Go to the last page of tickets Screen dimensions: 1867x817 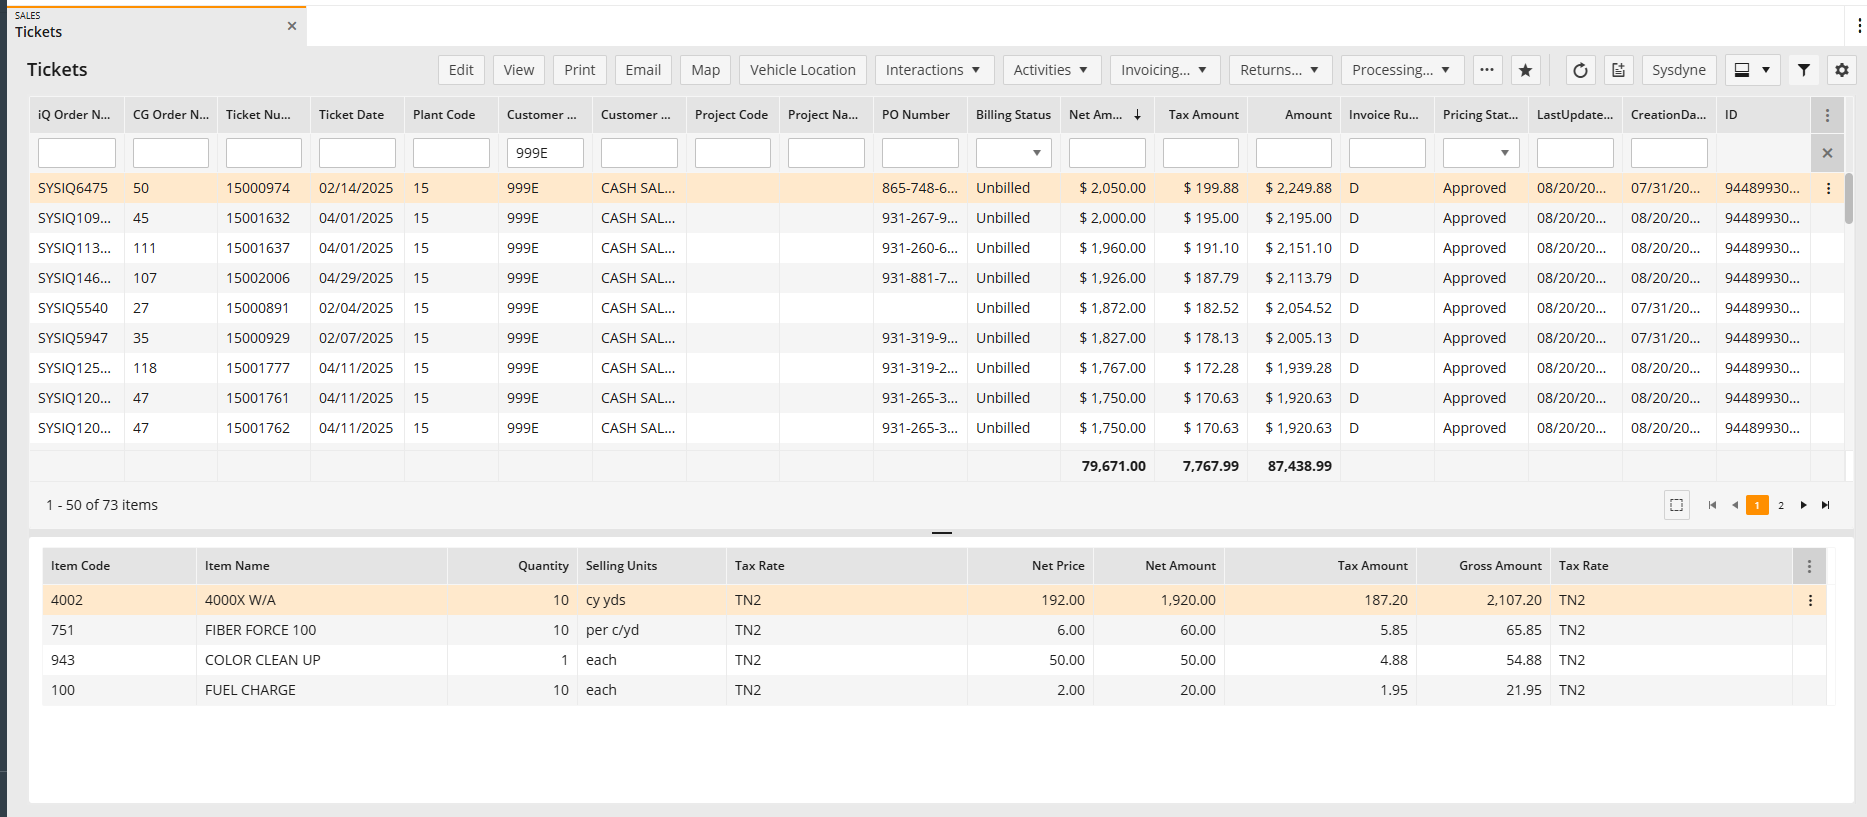click(1825, 505)
